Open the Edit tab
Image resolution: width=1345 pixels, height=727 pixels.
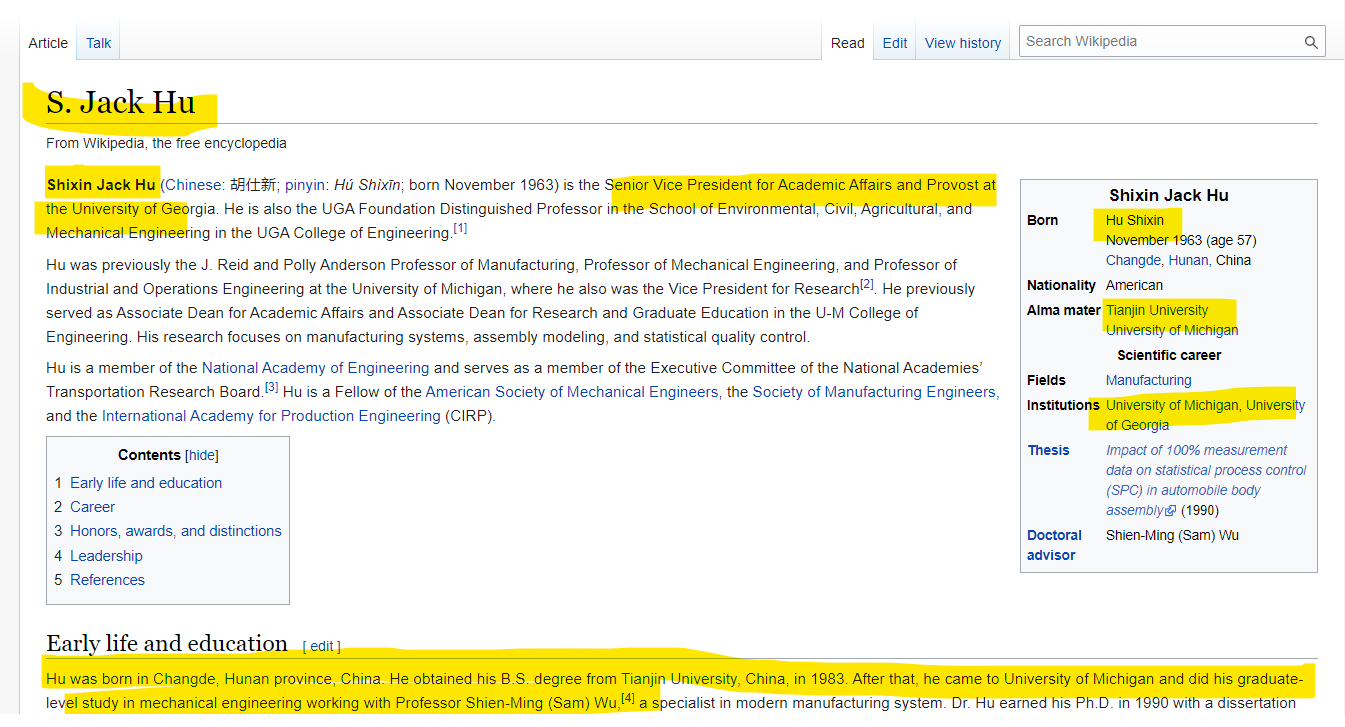coord(895,43)
